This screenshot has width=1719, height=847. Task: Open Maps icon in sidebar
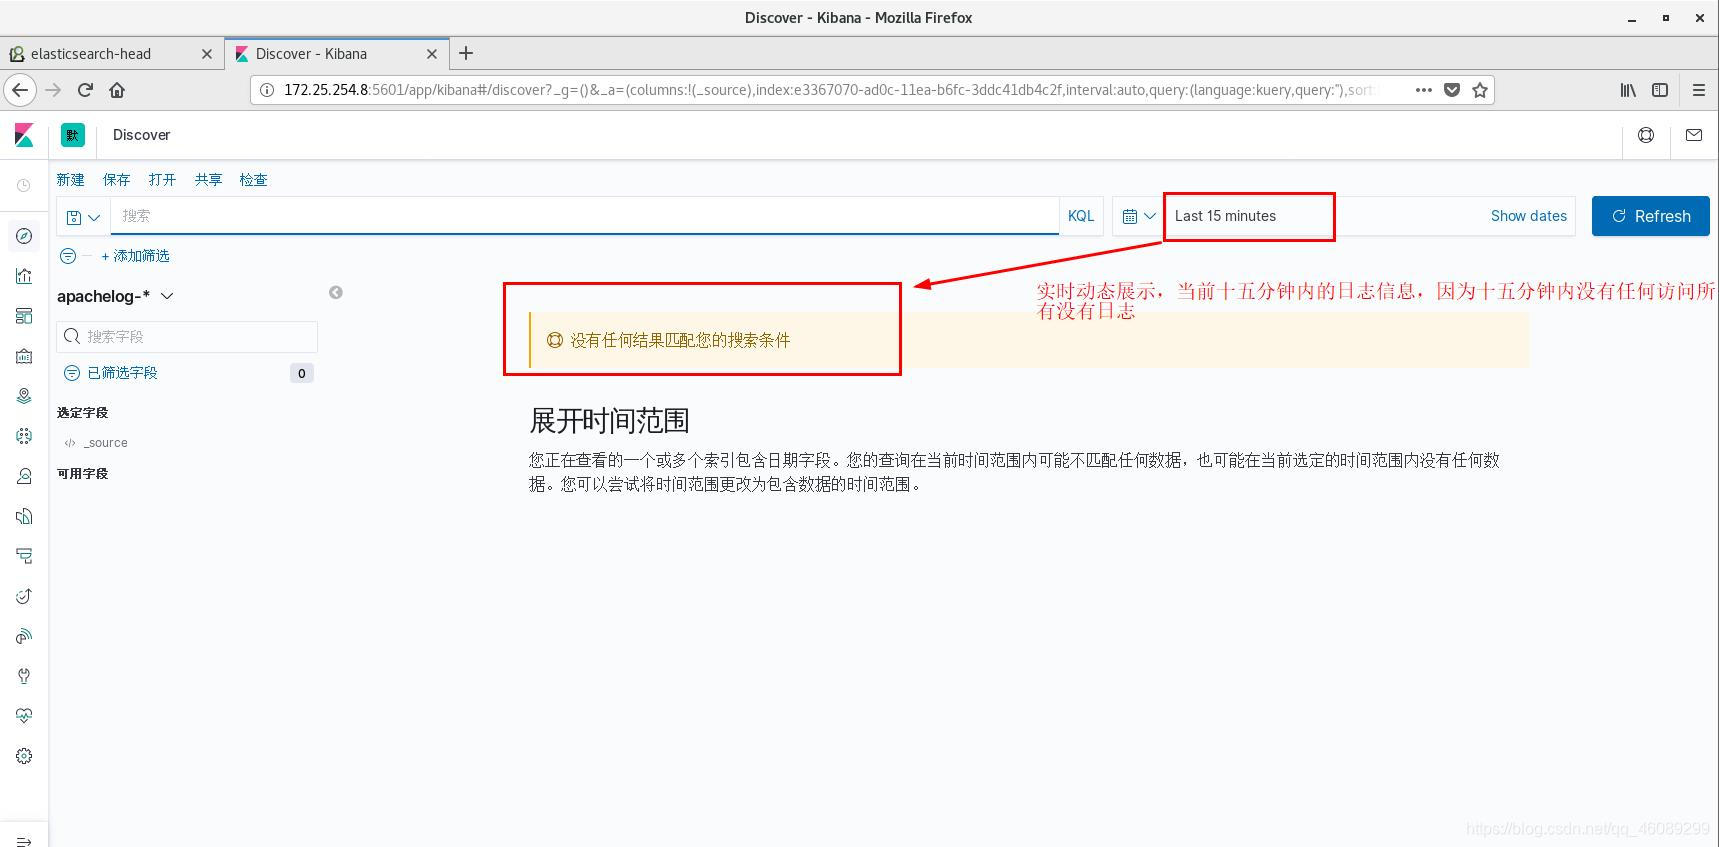(x=24, y=396)
